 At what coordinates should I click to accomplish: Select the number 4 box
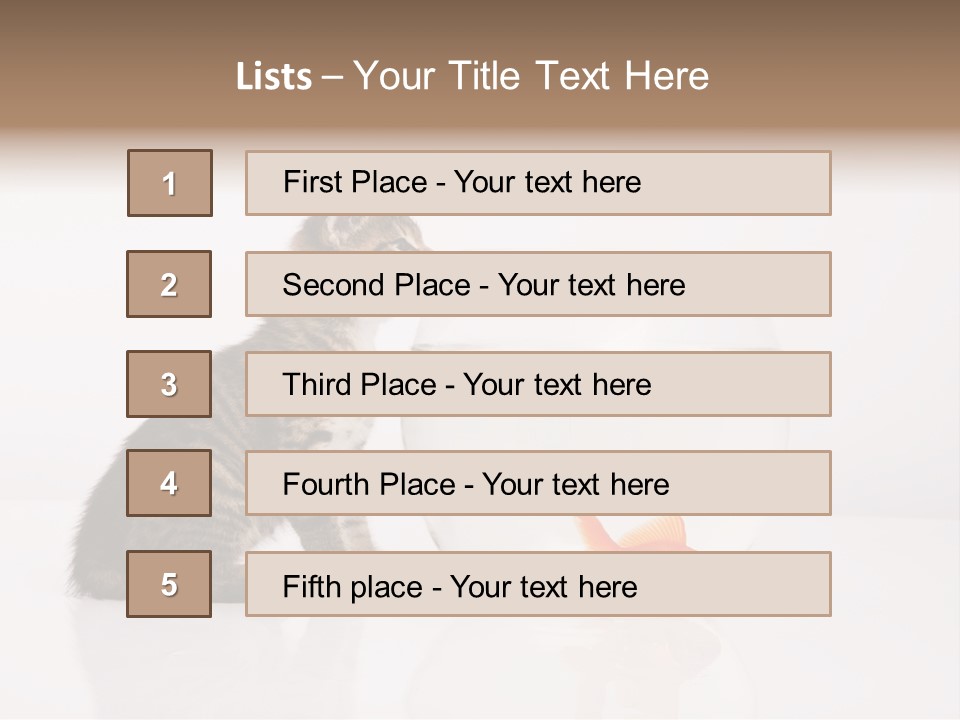(x=169, y=483)
